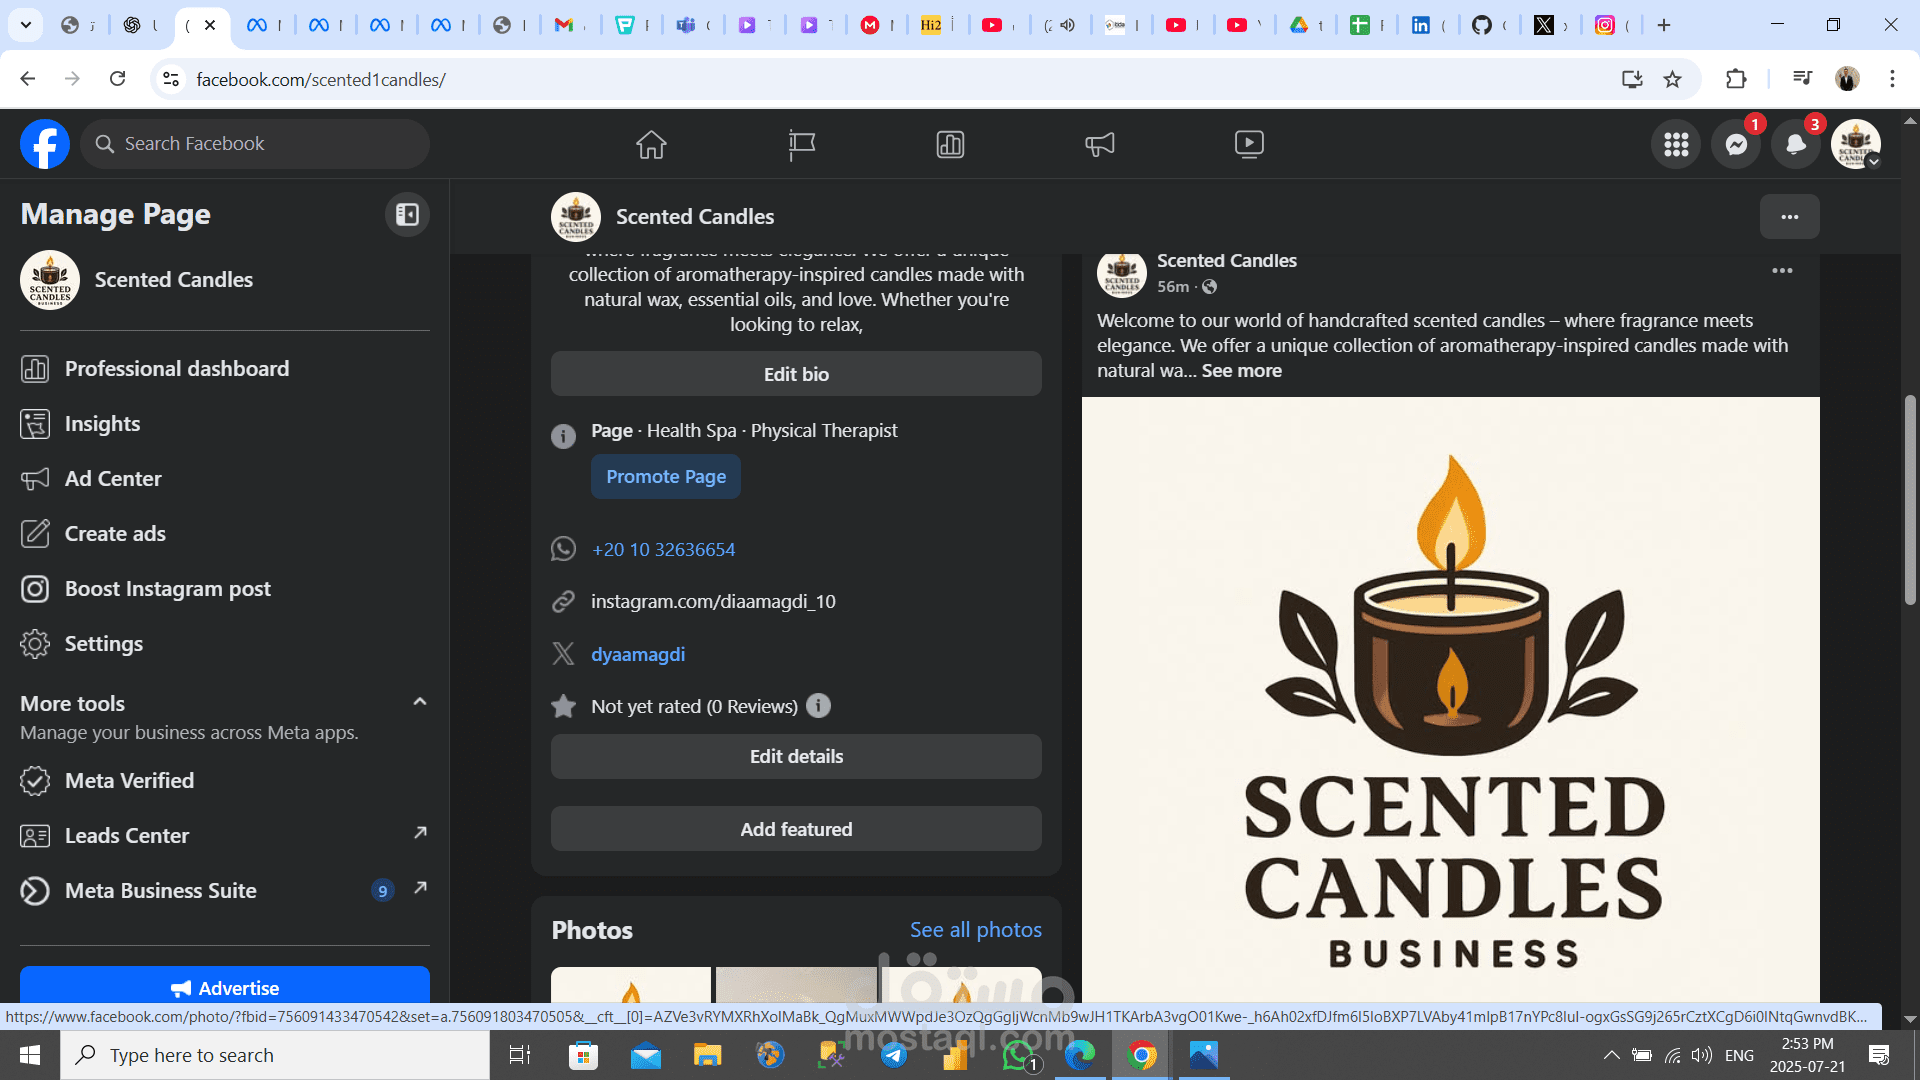1920x1080 pixels.
Task: Open Facebook Home feed icon
Action: 651,144
